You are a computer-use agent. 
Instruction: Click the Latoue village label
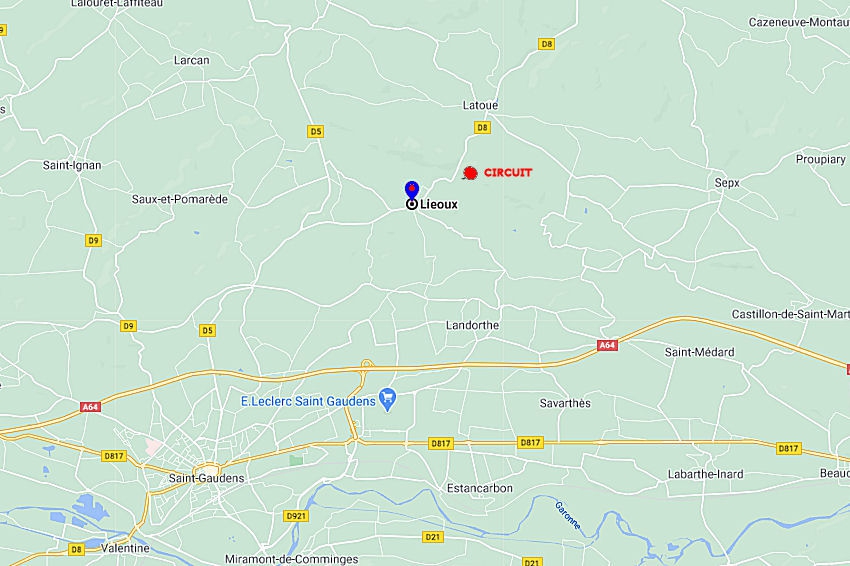tap(480, 105)
